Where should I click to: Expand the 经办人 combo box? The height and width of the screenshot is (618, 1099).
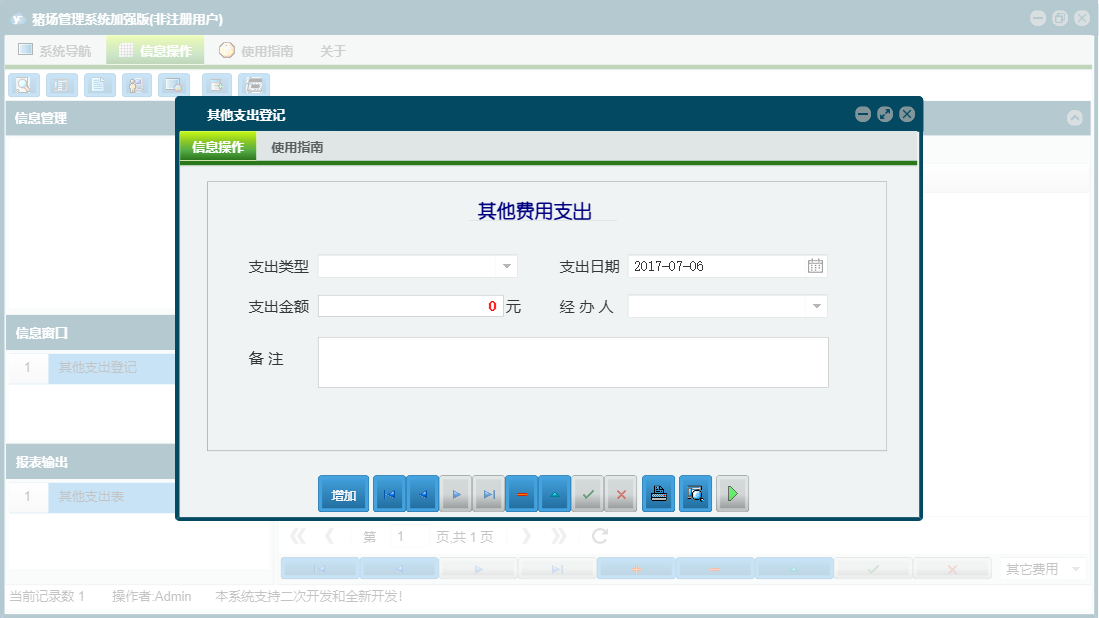pos(815,306)
